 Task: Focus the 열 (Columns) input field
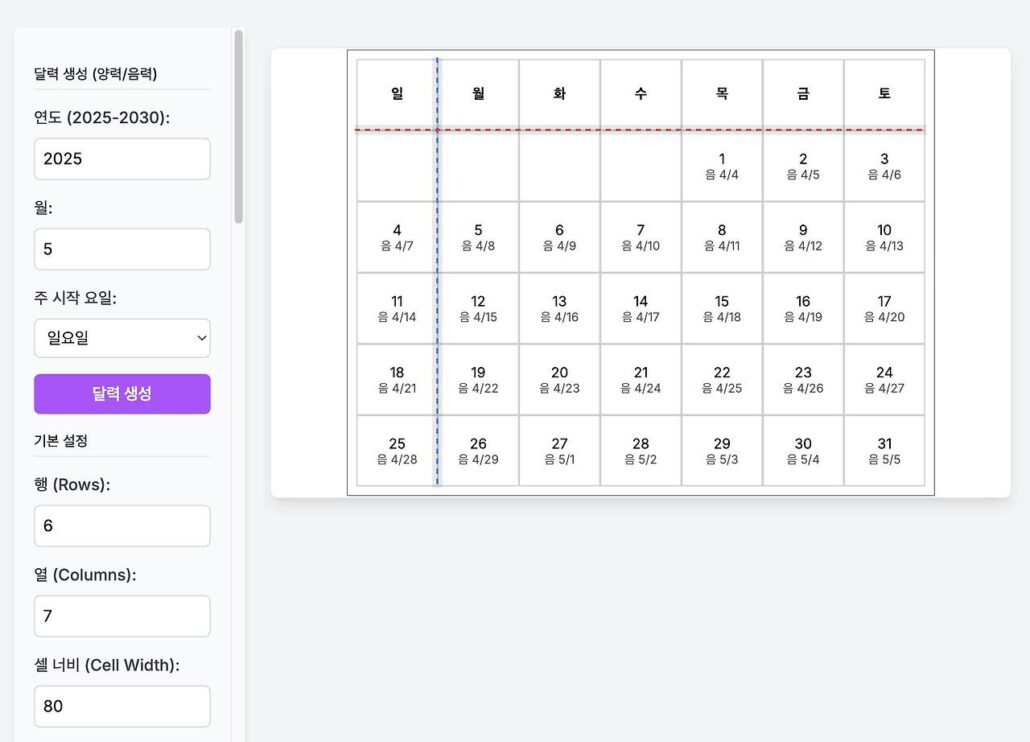point(122,616)
